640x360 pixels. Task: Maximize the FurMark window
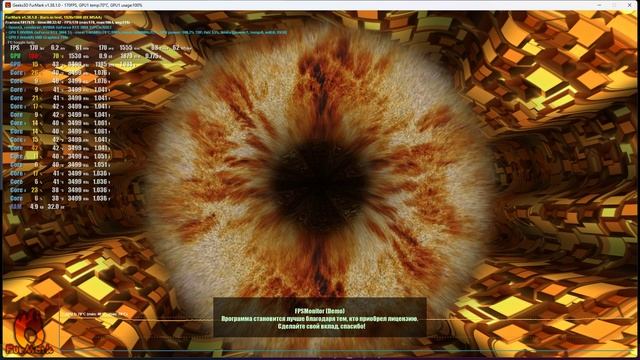(614, 5)
